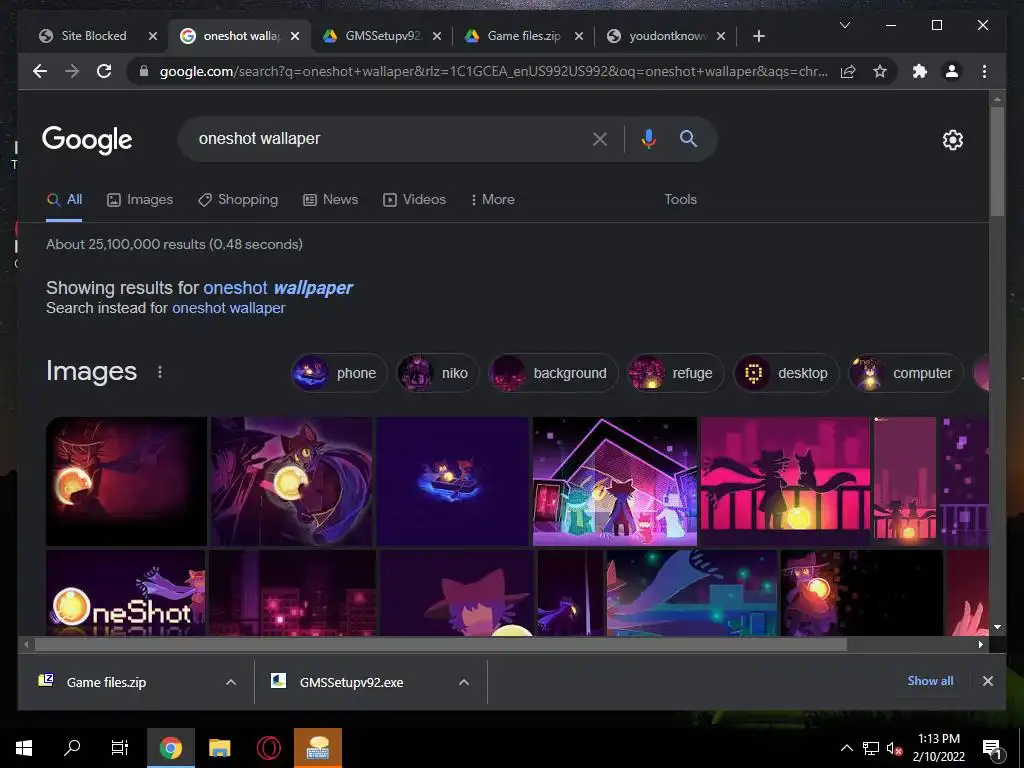Close the oneshot wallpaper tab
Image resolution: width=1024 pixels, height=768 pixels.
(295, 36)
